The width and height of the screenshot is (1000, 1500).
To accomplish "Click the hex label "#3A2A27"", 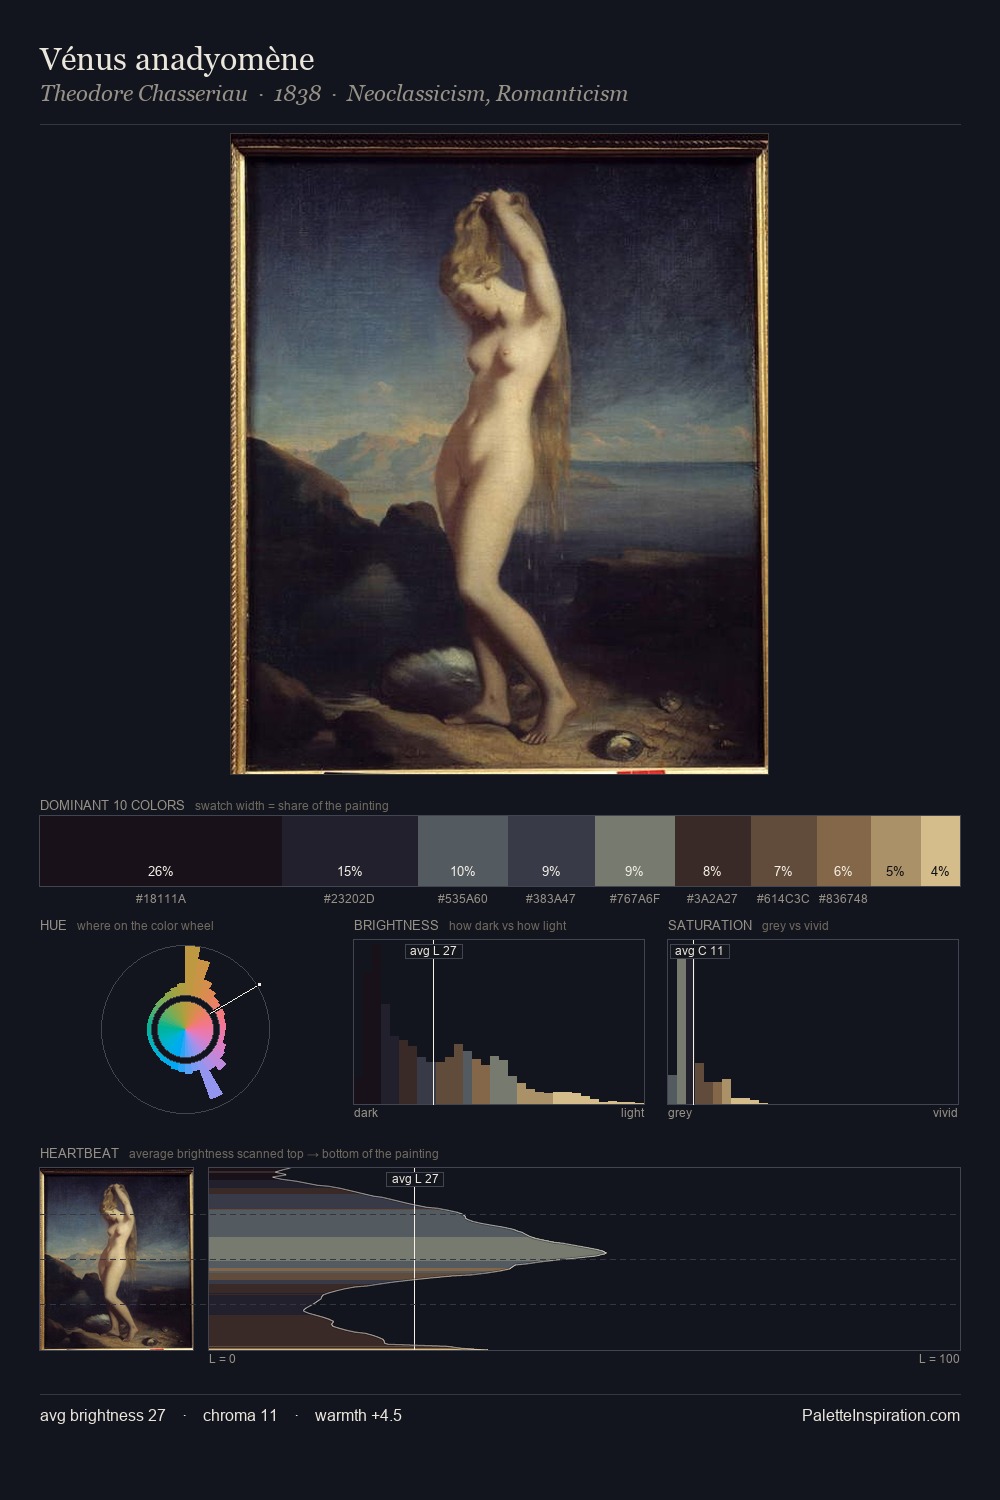I will [x=712, y=899].
